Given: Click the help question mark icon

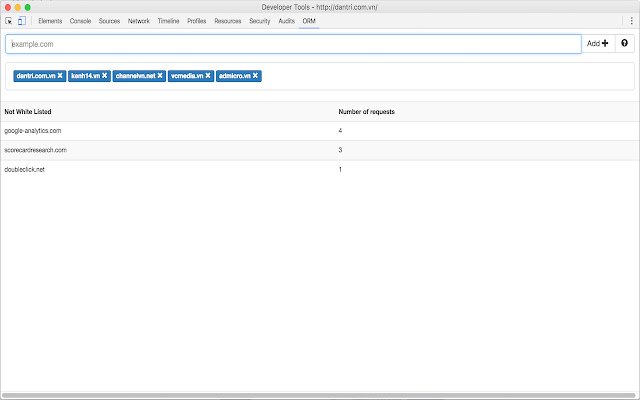Looking at the screenshot, I should (x=624, y=43).
